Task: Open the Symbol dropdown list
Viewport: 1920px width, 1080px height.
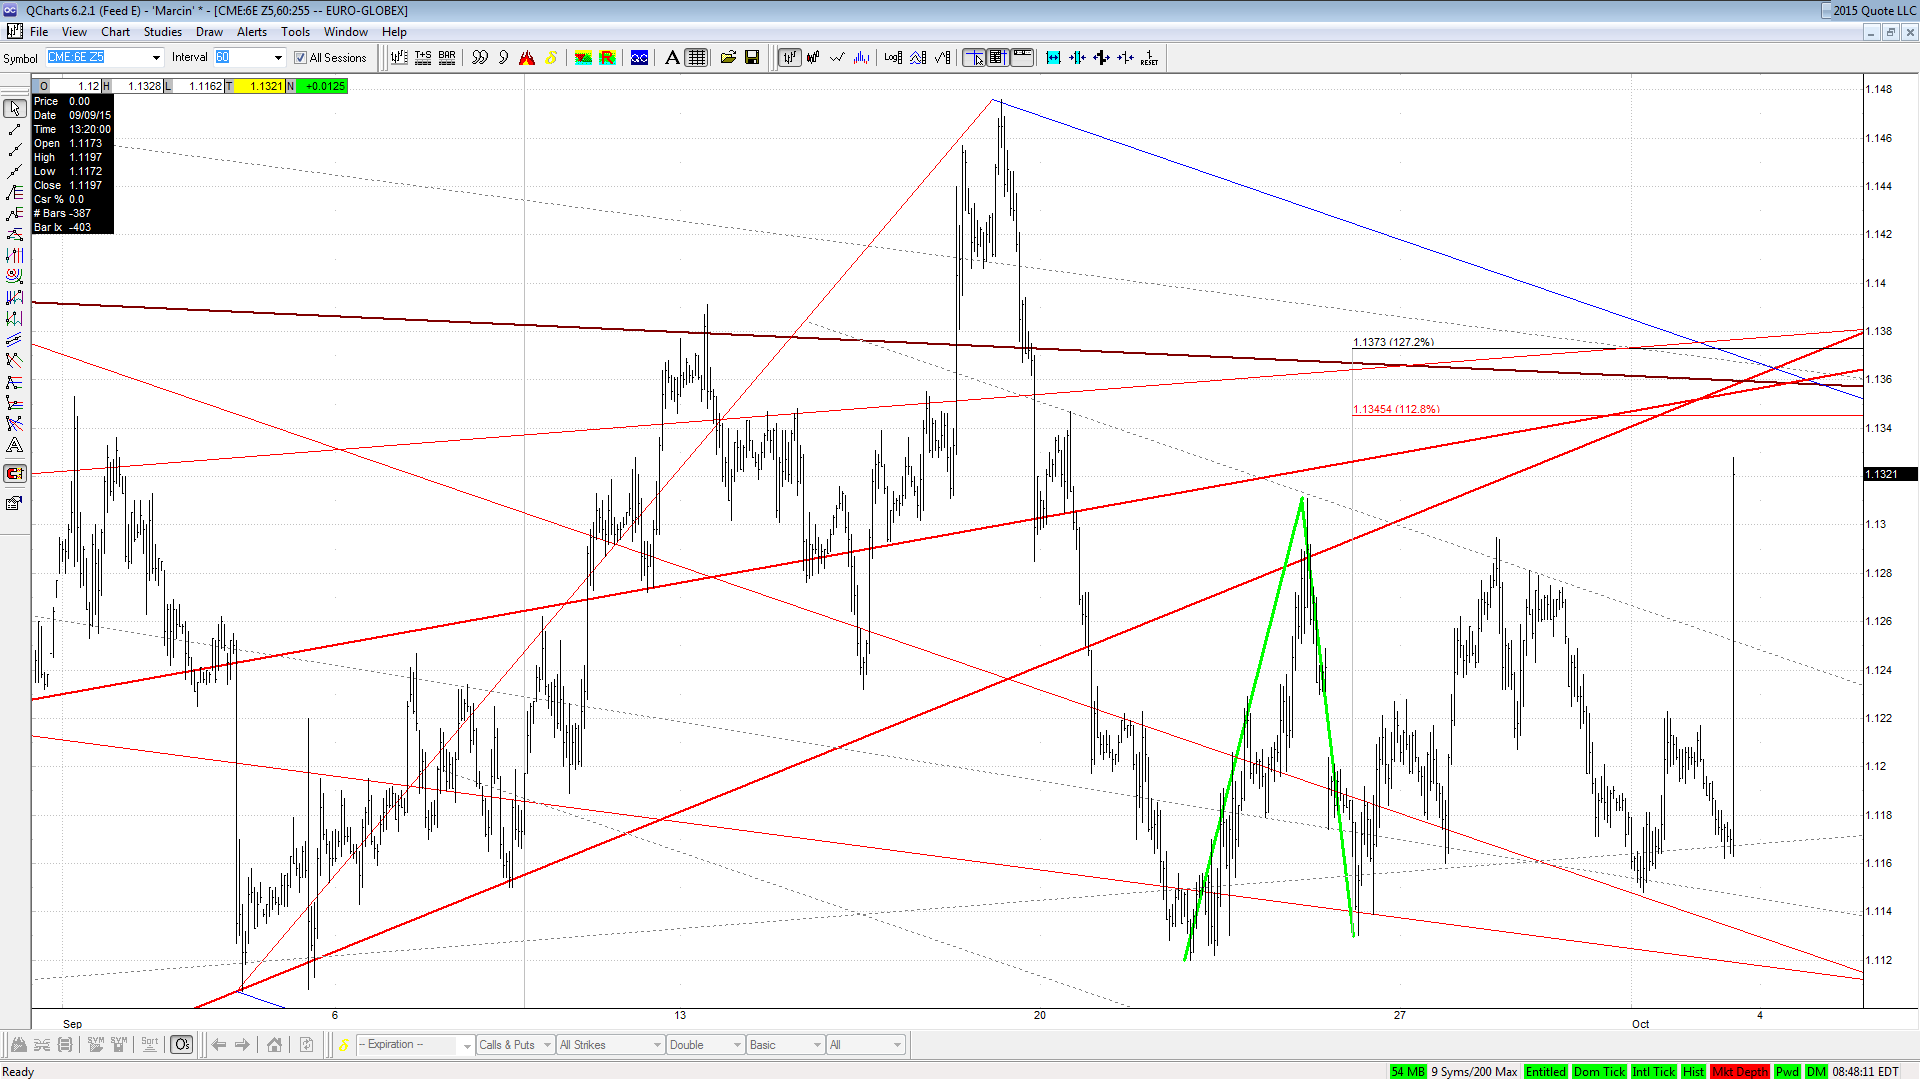Action: point(156,58)
